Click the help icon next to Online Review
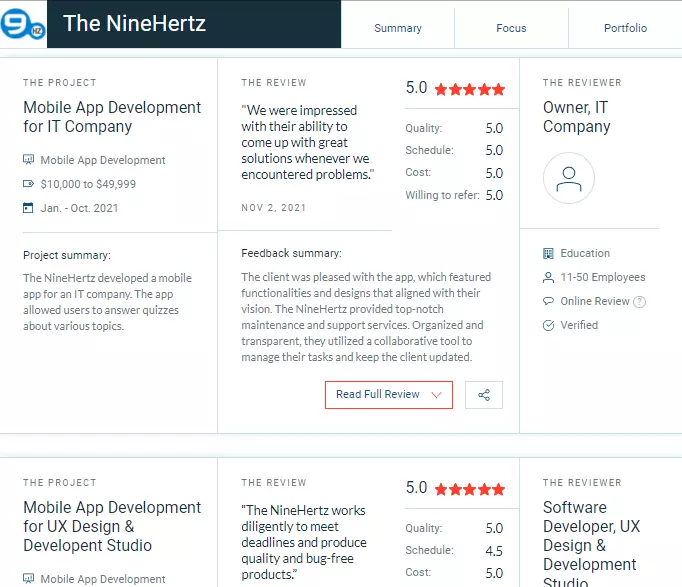Viewport: 682px width, 587px height. point(639,302)
